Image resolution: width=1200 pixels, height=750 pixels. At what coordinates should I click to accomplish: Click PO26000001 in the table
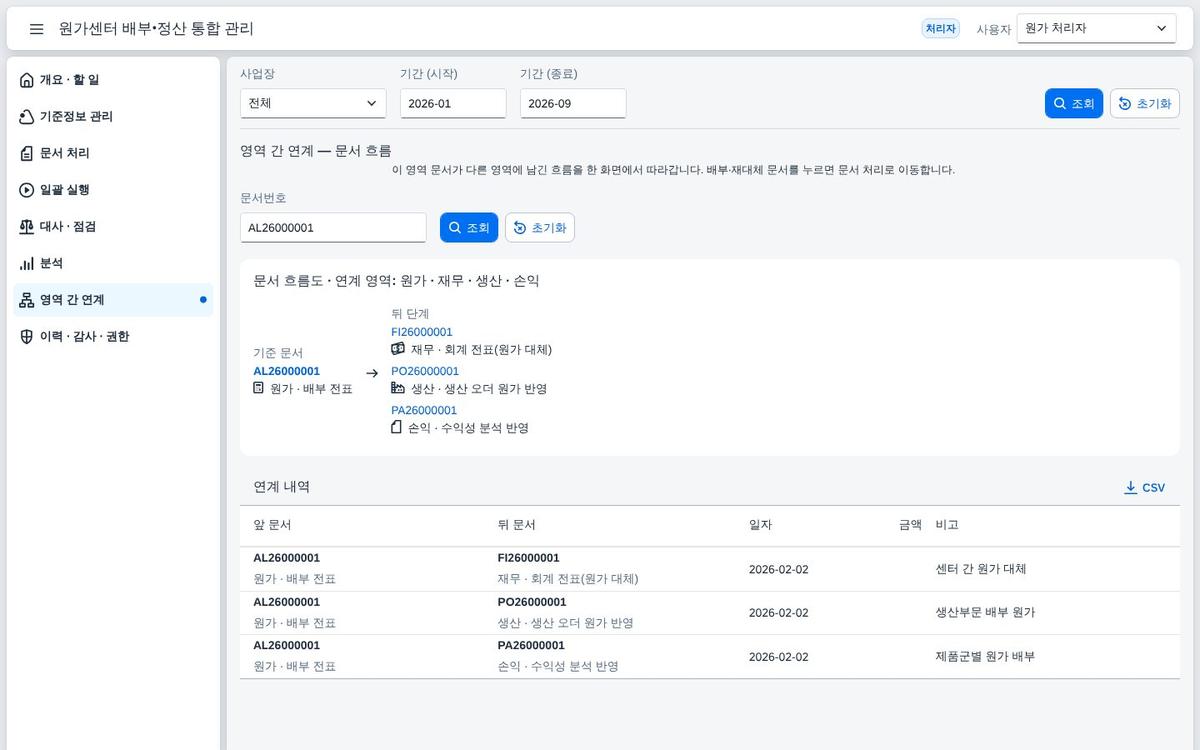pyautogui.click(x=532, y=602)
